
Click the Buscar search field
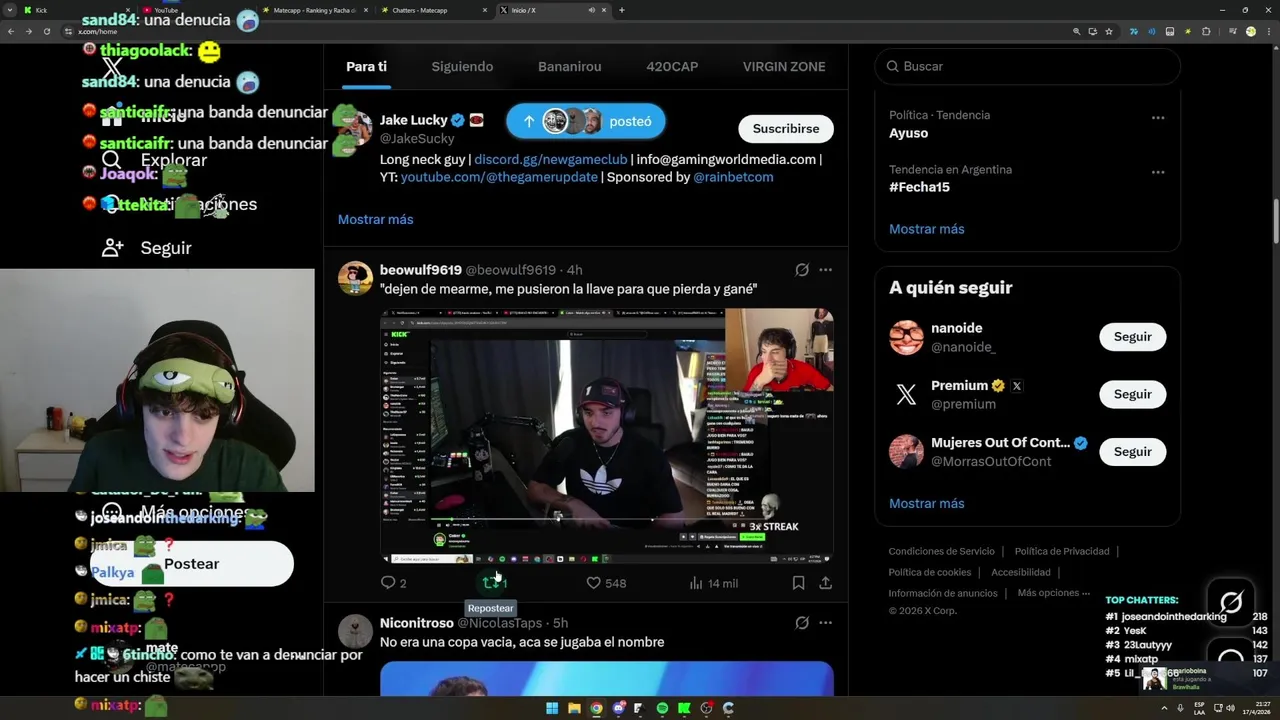coord(1027,66)
